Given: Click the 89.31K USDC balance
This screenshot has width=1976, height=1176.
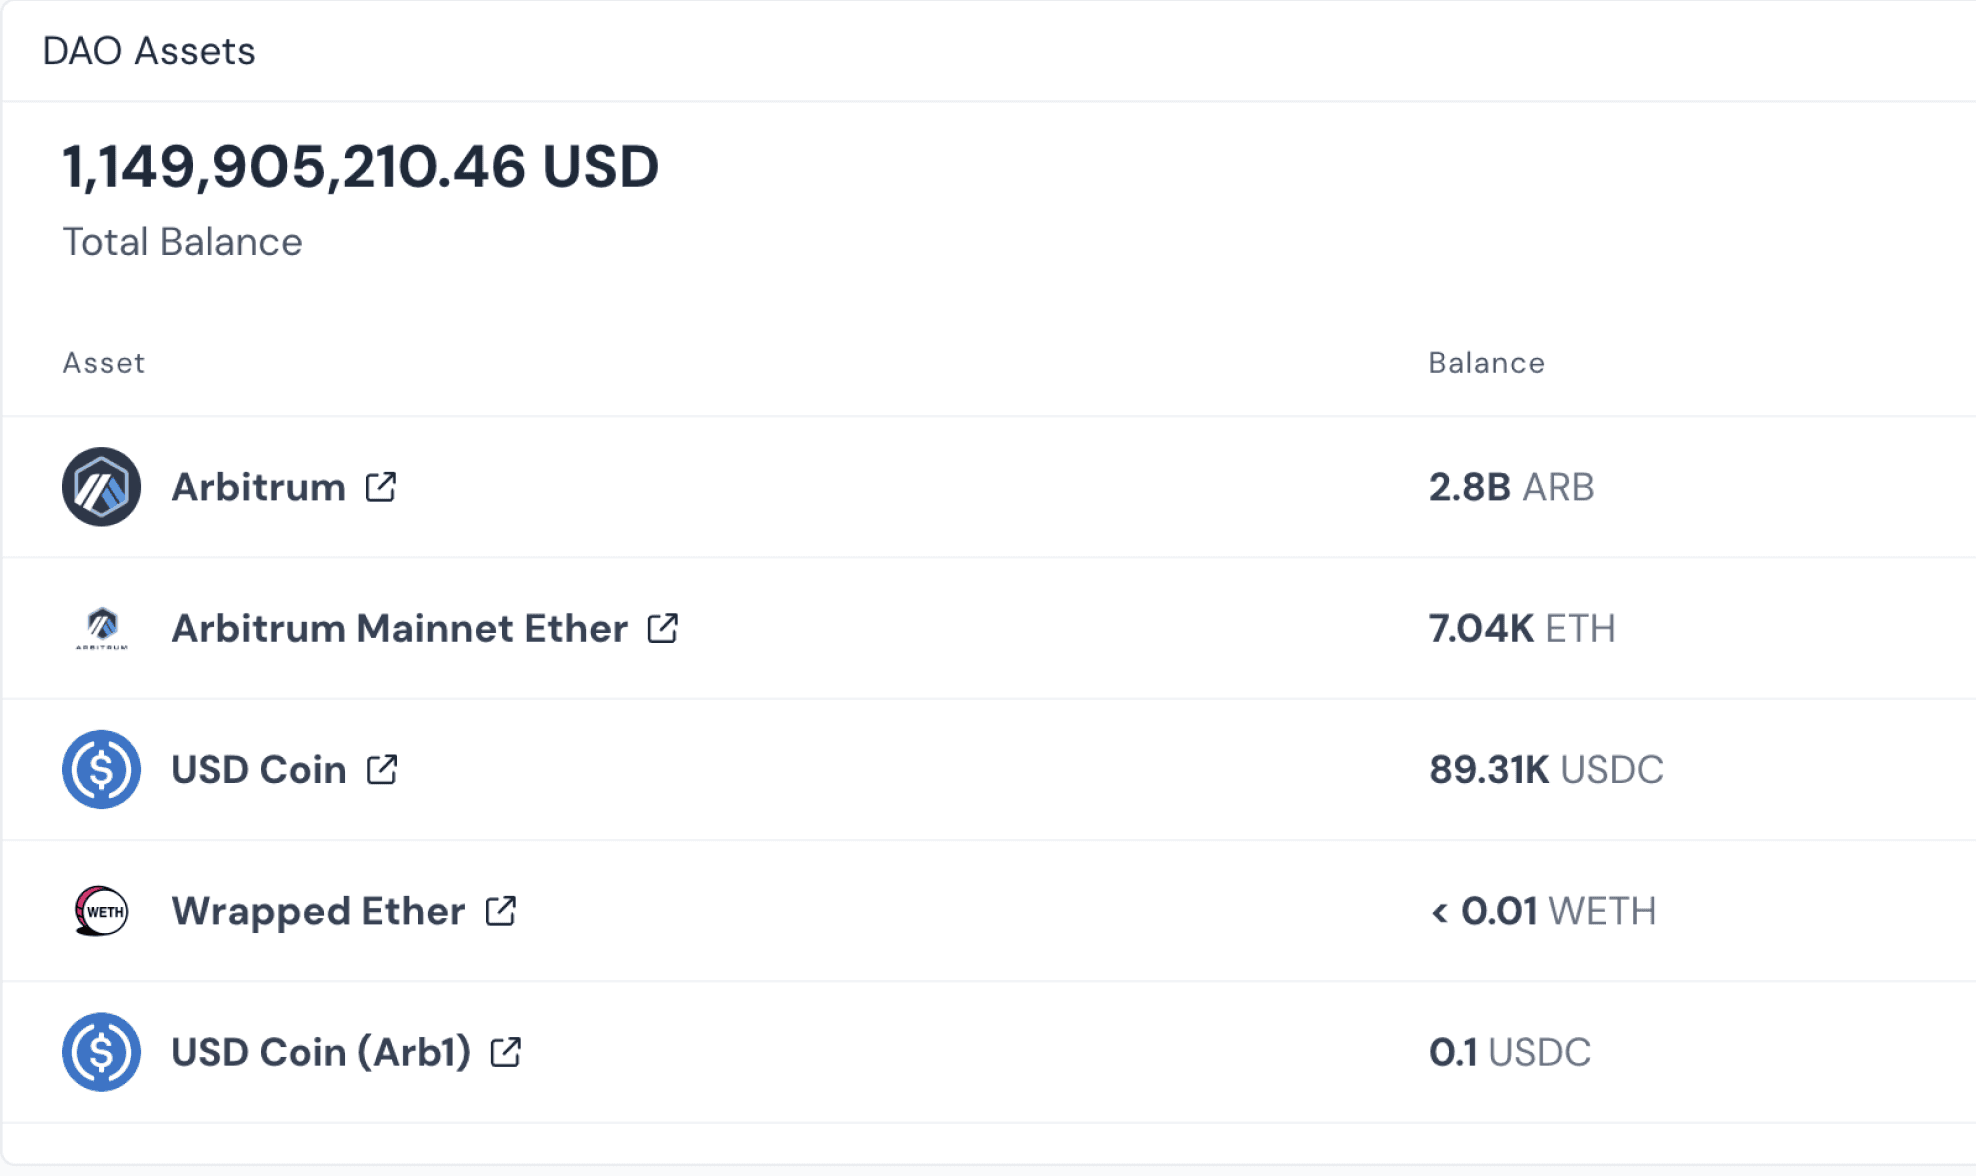Looking at the screenshot, I should point(1546,769).
